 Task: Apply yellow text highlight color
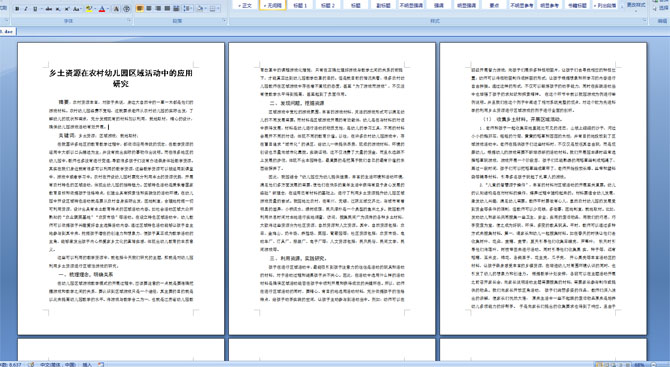(x=89, y=9)
